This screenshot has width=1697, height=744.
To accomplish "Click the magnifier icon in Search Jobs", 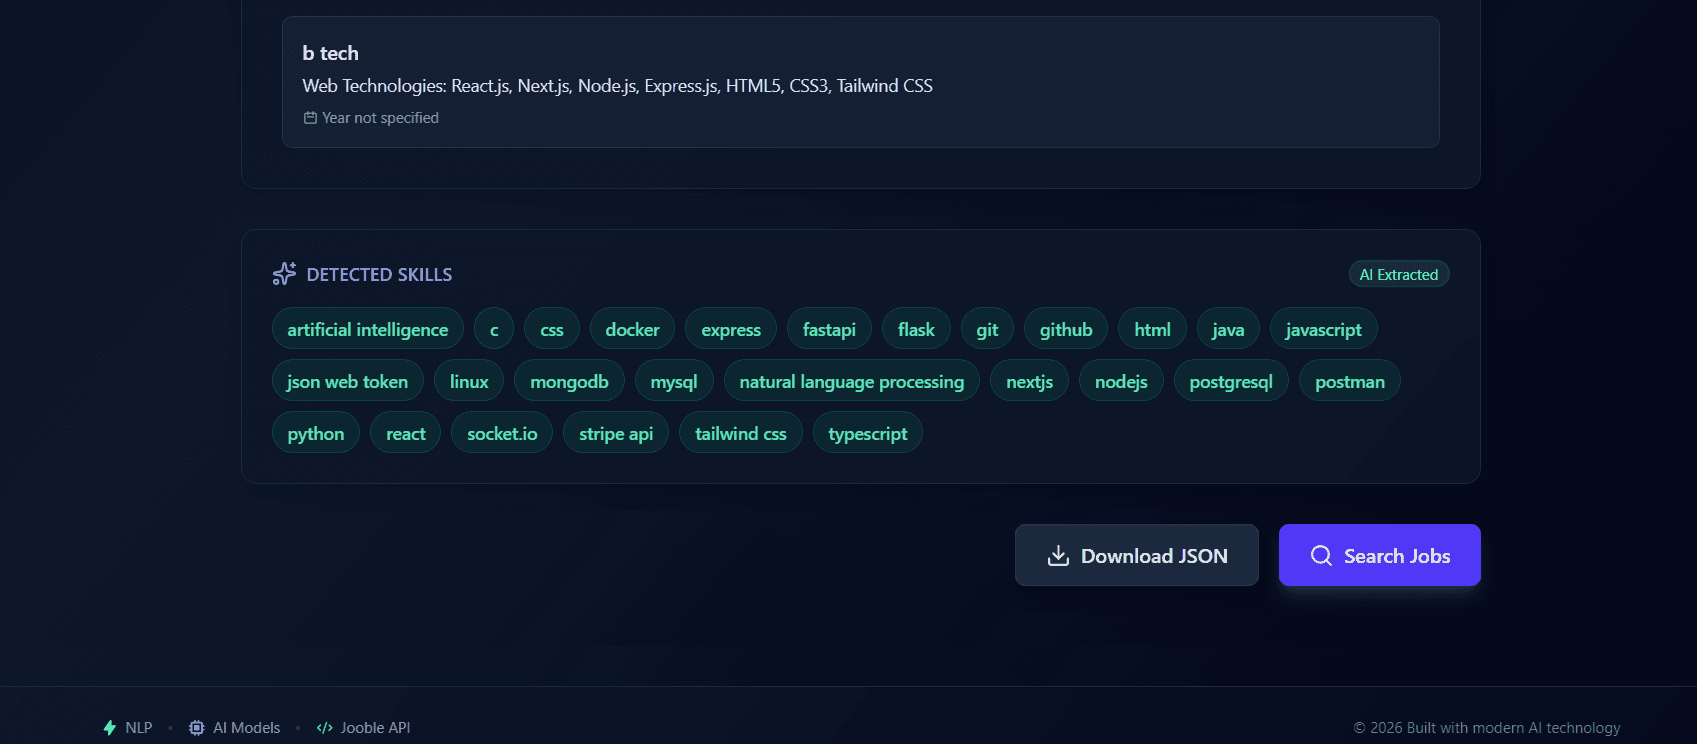I will point(1321,556).
